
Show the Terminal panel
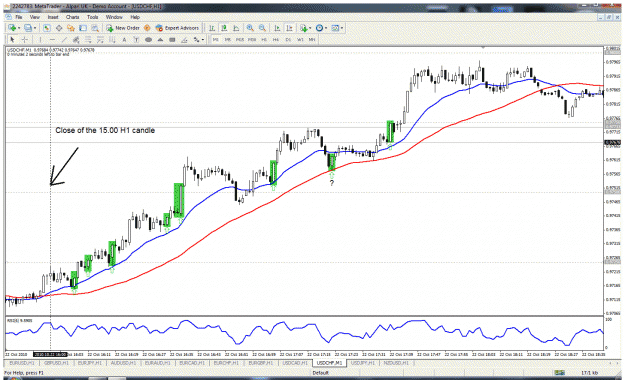tap(83, 28)
